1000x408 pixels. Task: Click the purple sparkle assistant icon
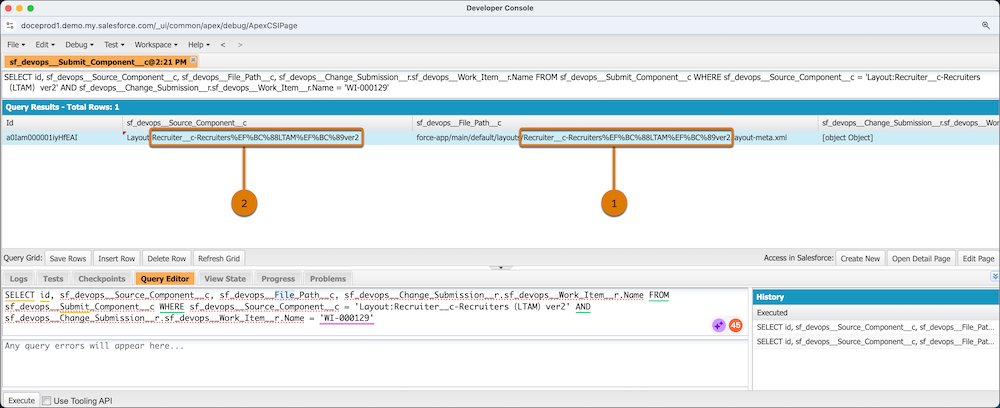719,325
